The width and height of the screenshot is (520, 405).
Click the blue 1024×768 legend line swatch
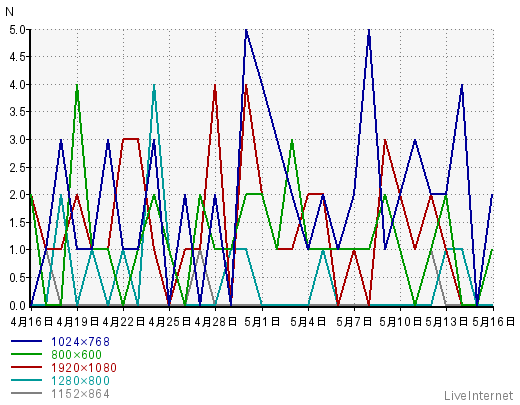26,341
